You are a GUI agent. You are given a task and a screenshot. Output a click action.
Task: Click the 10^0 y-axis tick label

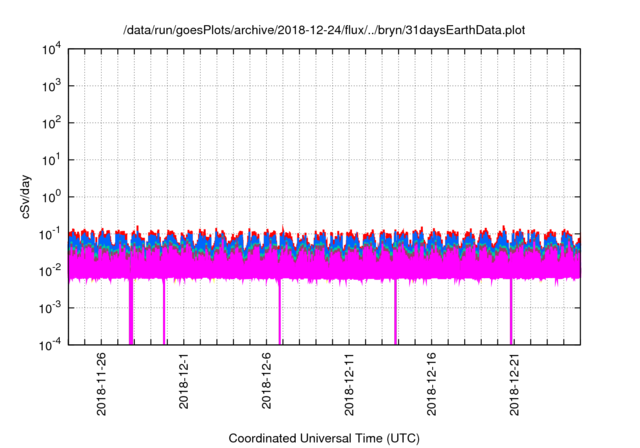(51, 197)
